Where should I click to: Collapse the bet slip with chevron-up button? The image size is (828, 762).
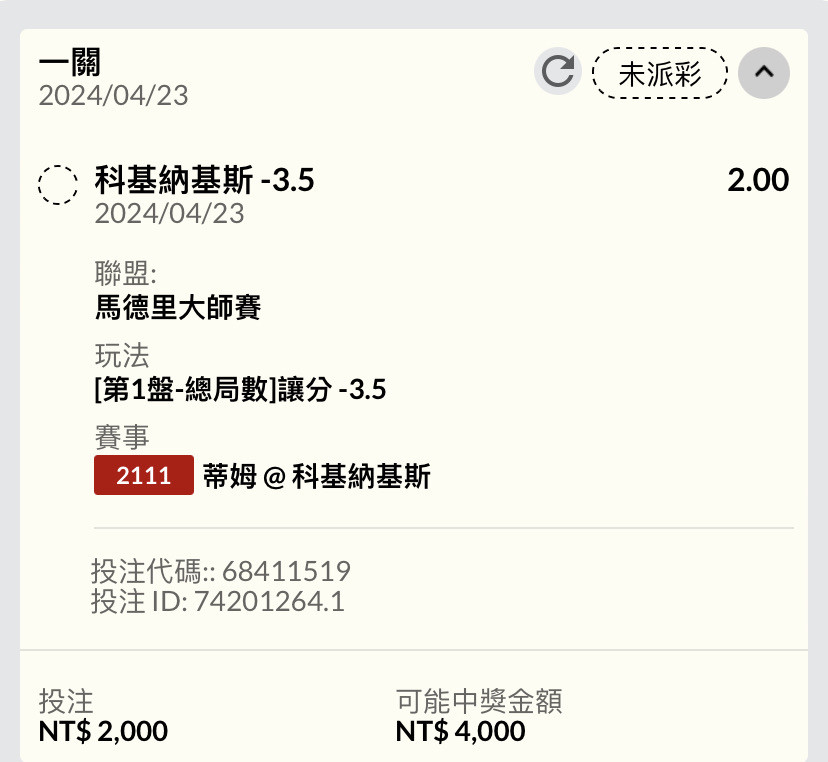pos(764,73)
